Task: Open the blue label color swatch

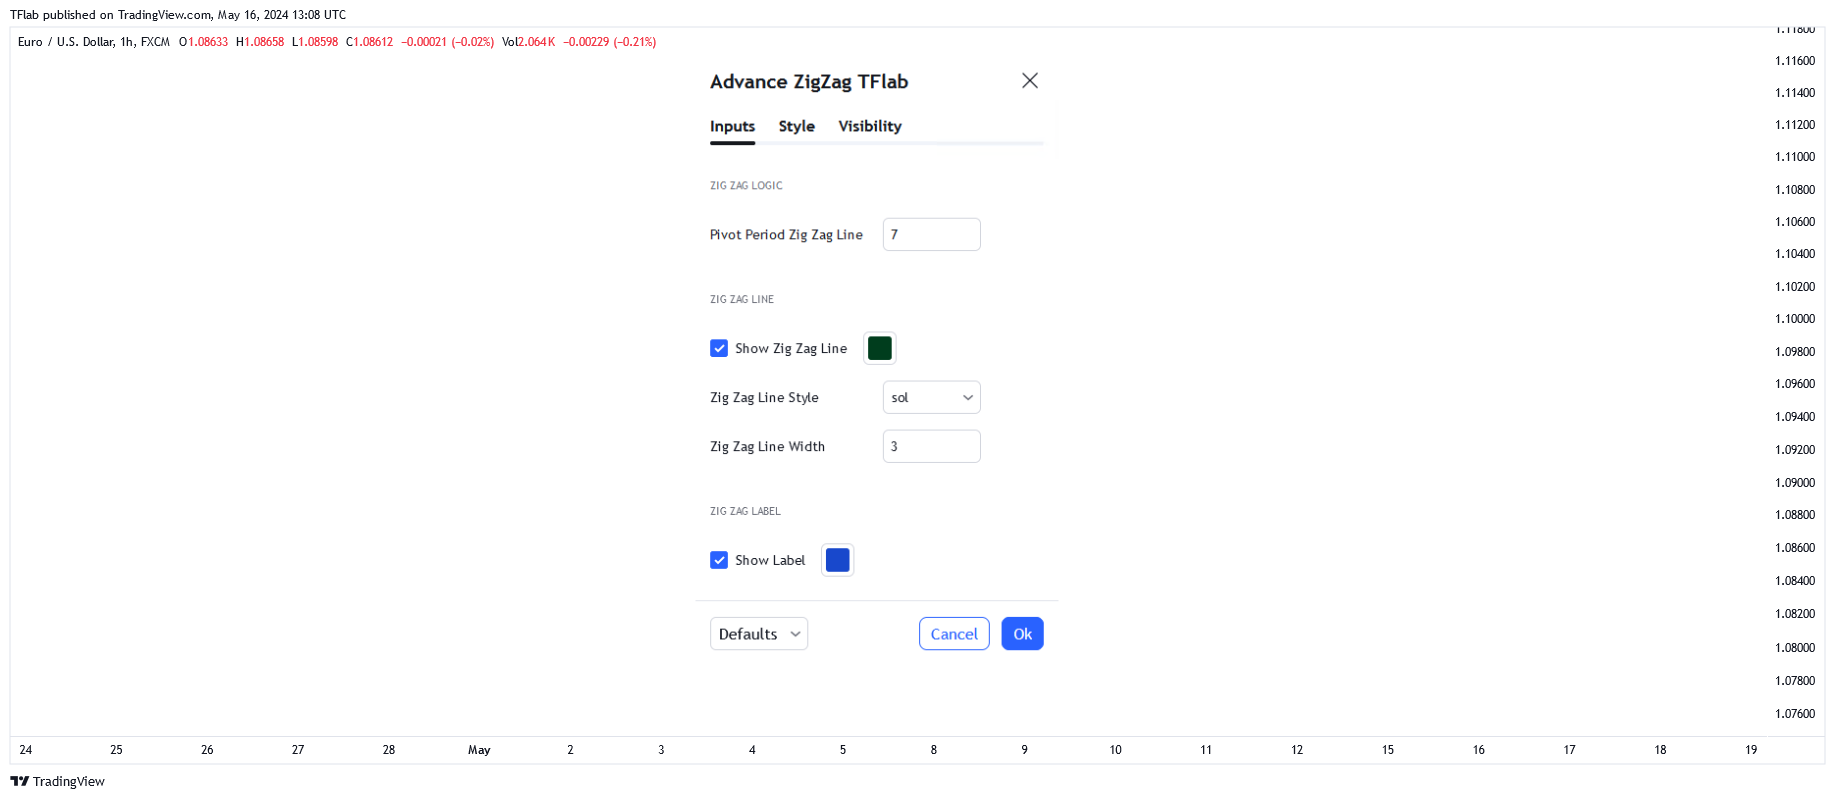Action: coord(837,560)
